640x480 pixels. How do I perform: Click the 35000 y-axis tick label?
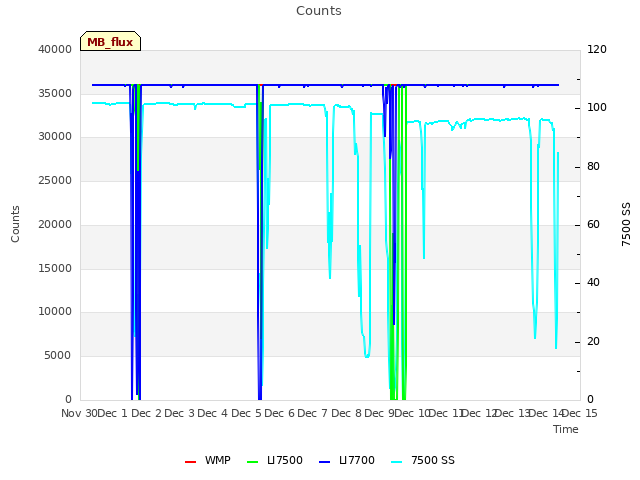coord(55,93)
